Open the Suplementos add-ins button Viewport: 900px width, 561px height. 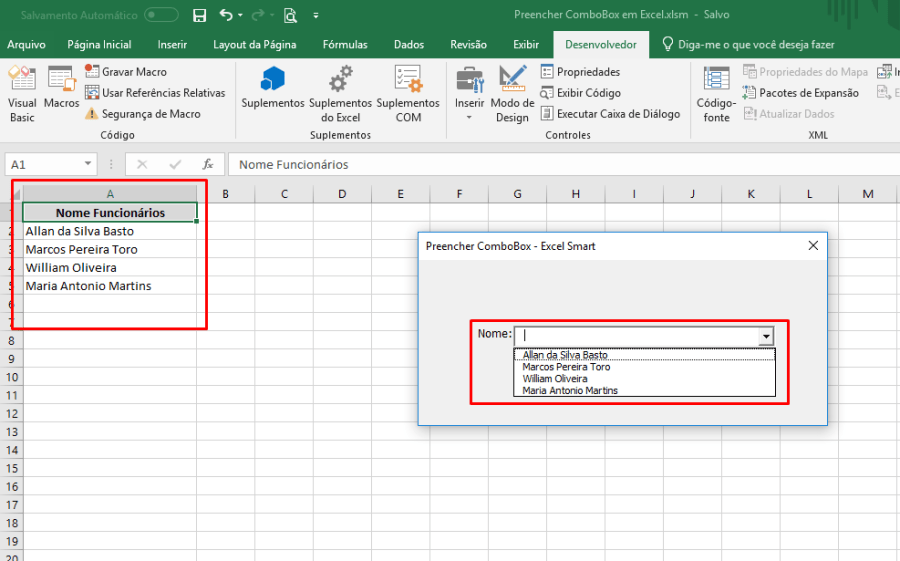click(273, 87)
